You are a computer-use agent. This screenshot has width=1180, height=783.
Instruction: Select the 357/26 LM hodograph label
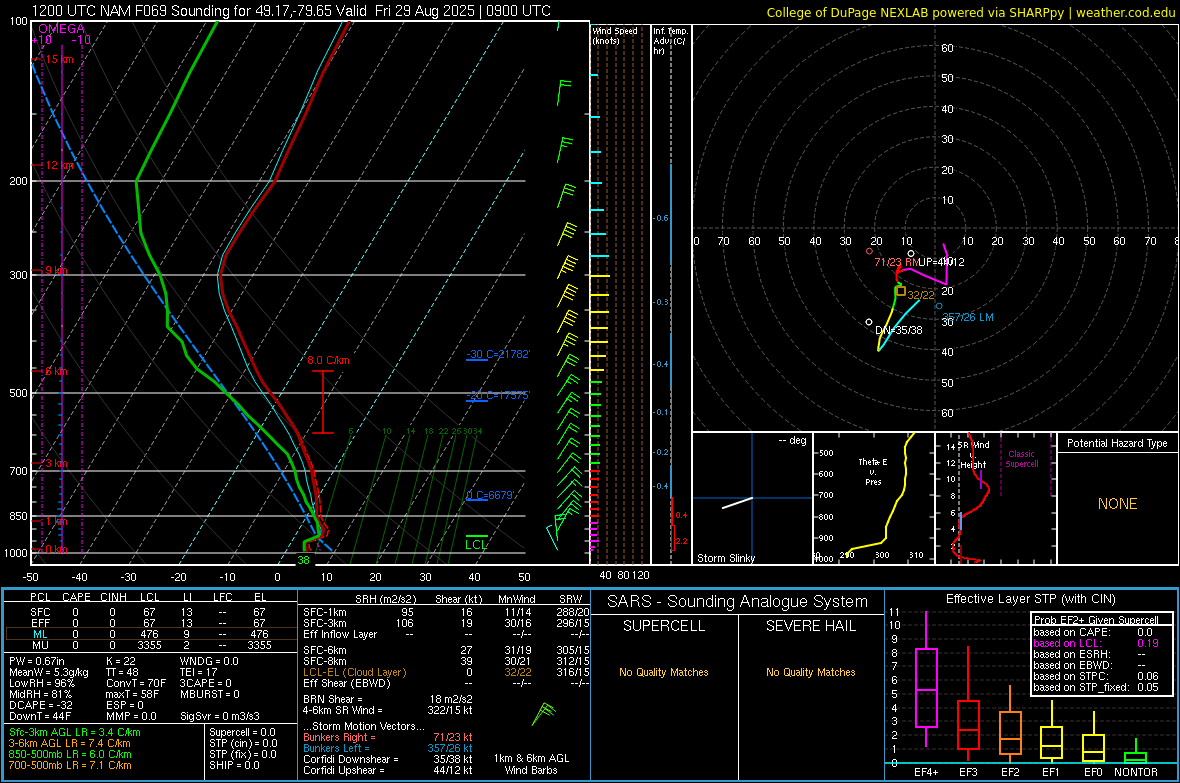[968, 317]
